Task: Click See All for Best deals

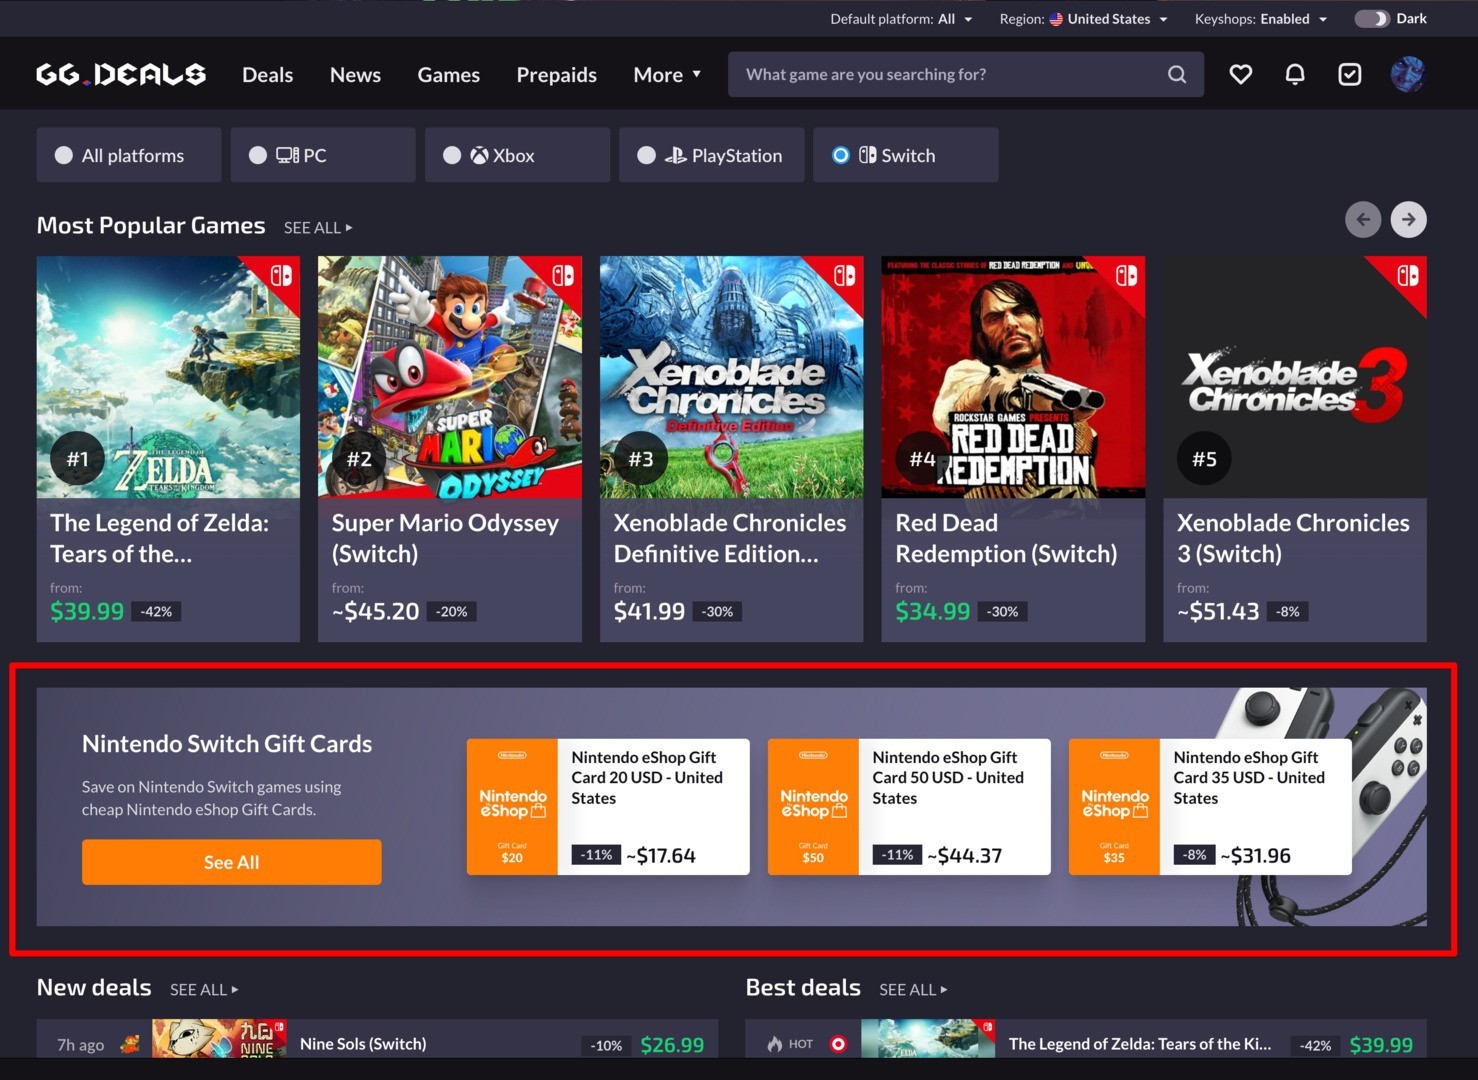Action: pos(913,989)
